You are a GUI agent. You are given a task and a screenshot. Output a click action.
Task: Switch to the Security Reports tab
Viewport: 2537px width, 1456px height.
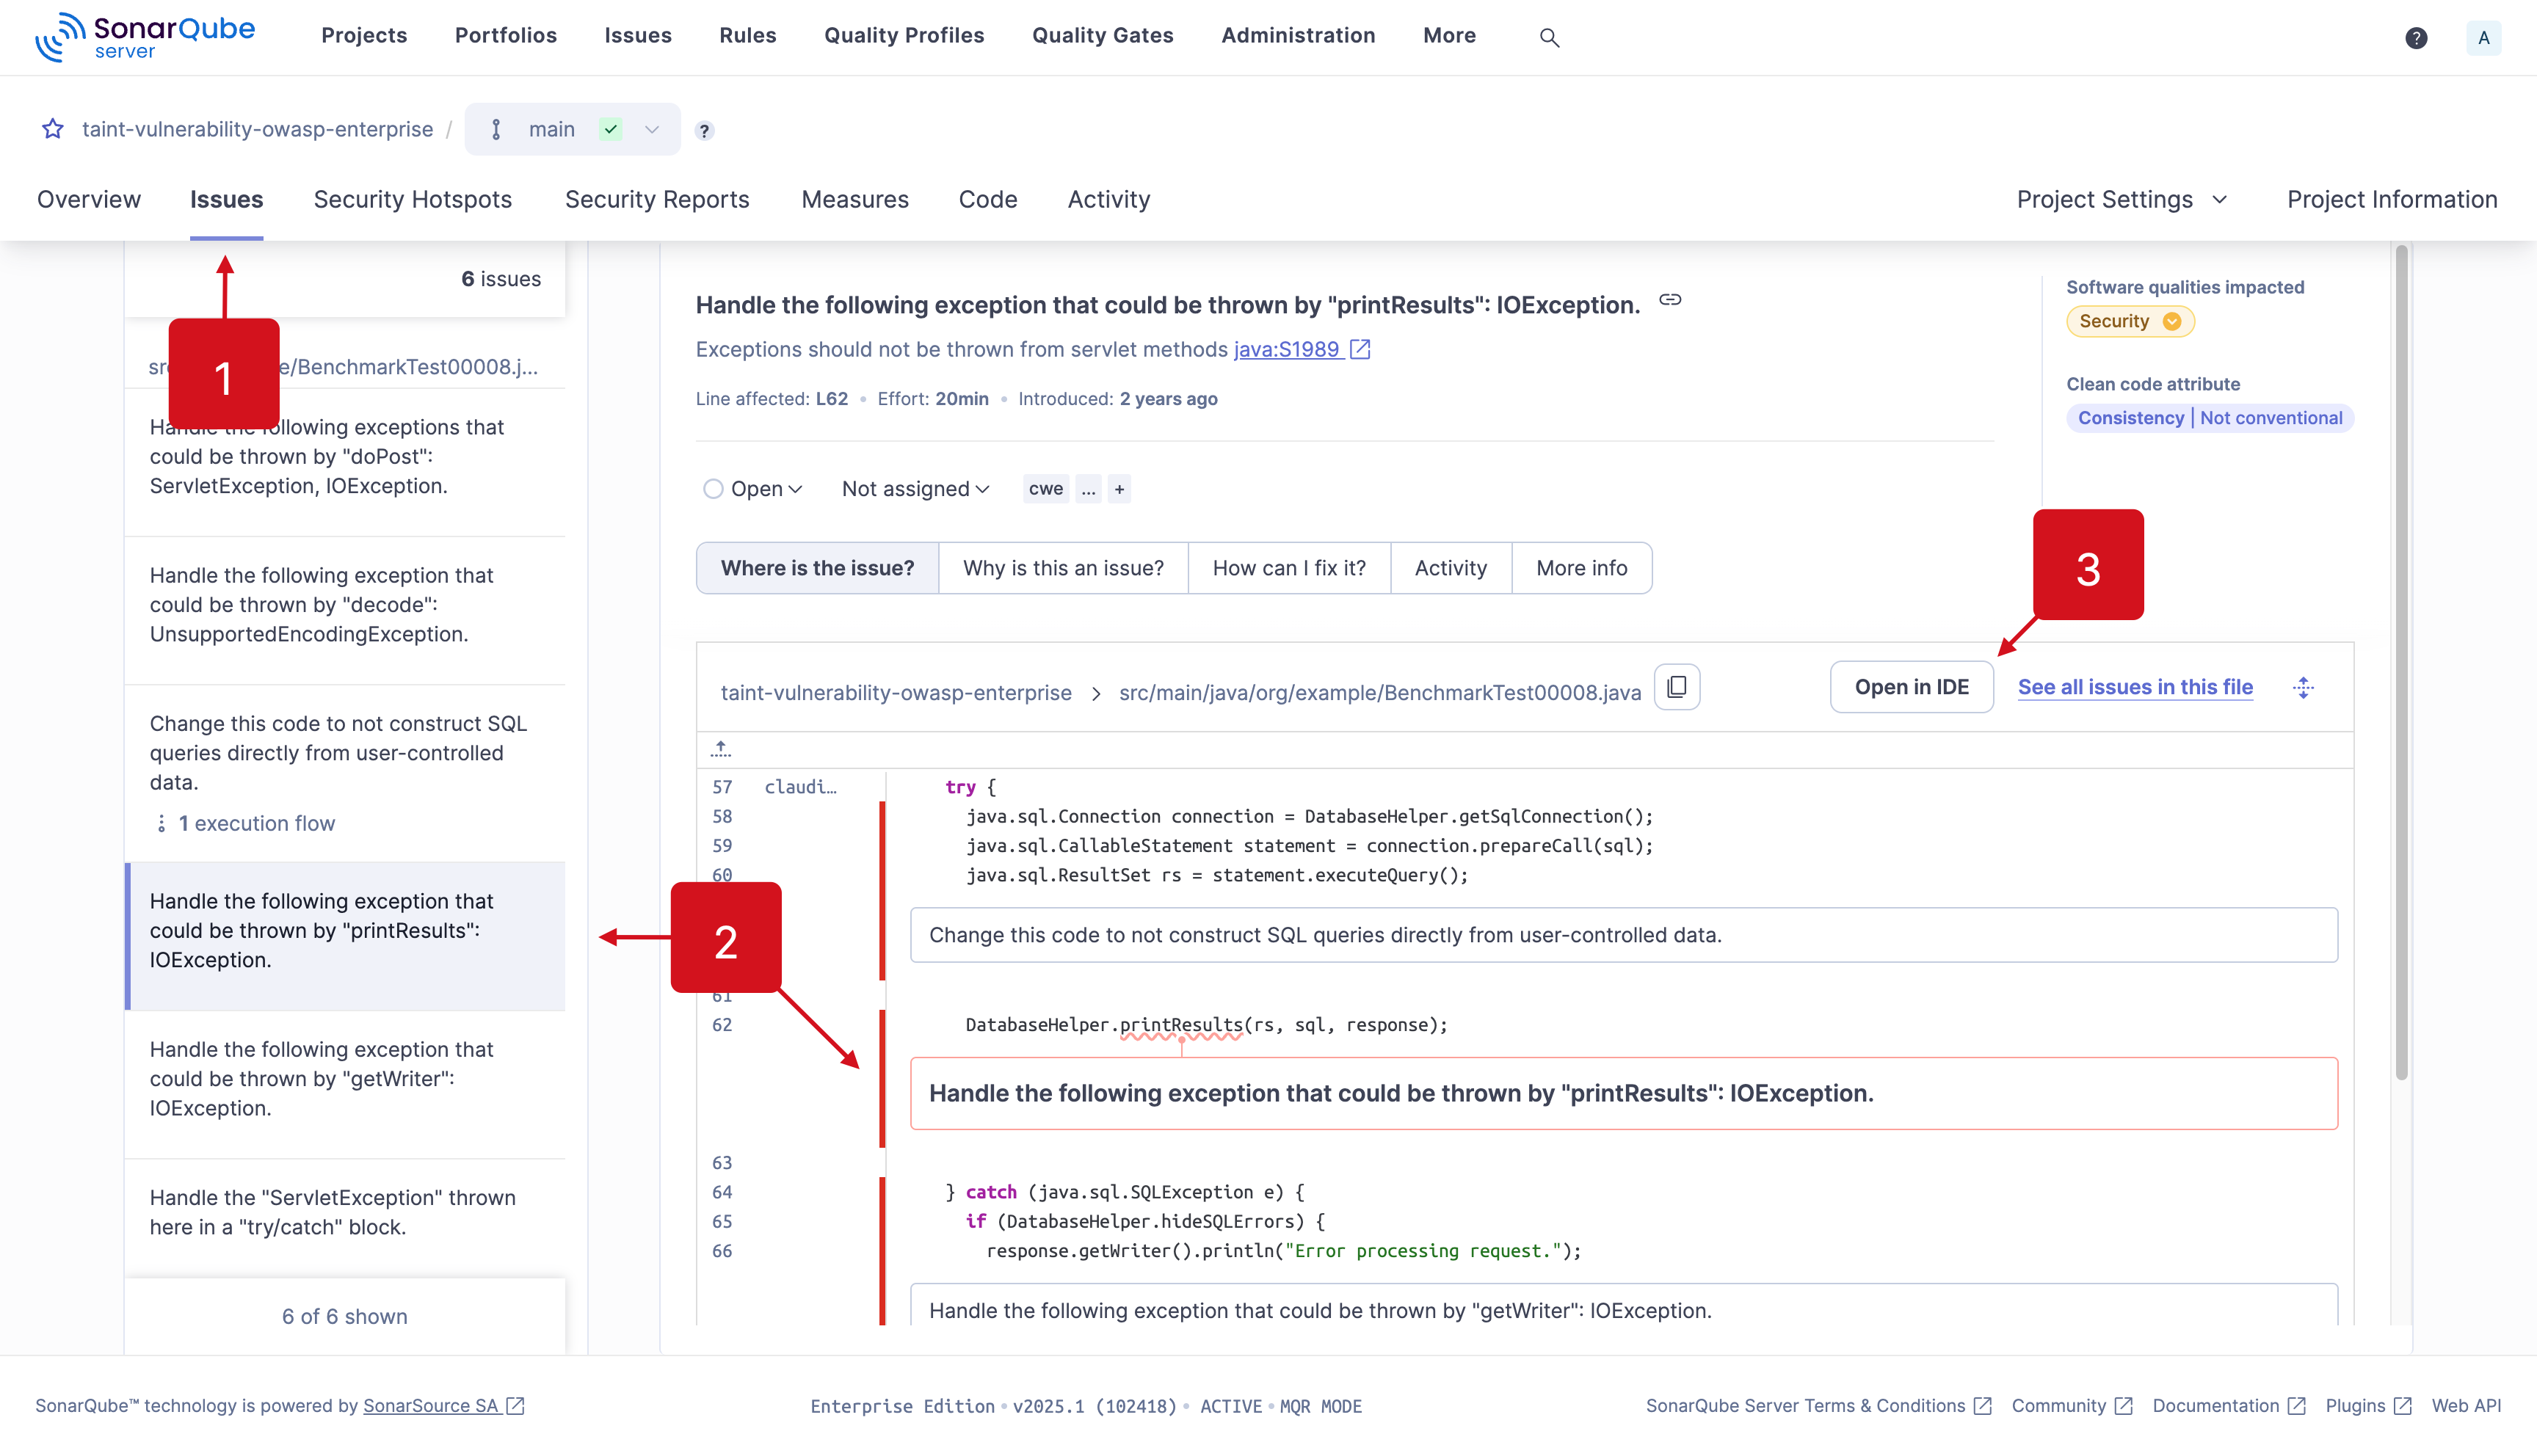[656, 199]
